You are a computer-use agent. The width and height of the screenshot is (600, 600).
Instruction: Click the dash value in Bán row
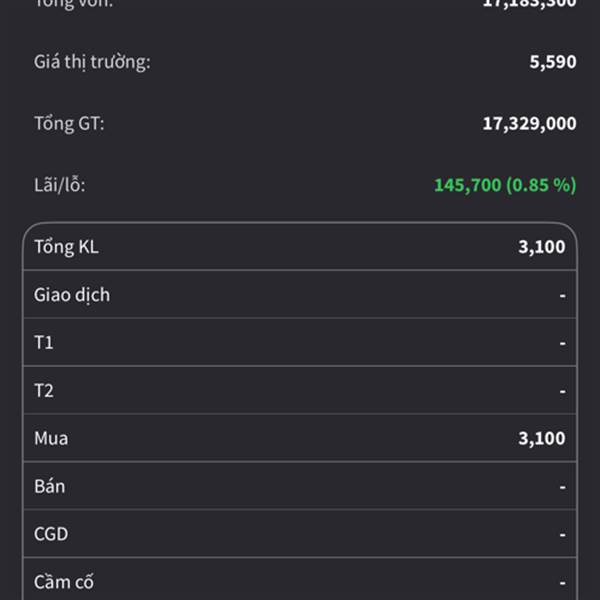click(562, 486)
